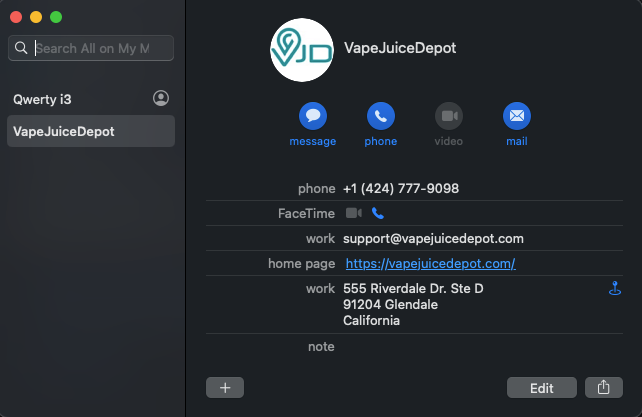
Task: Open the share contact button
Action: click(604, 388)
